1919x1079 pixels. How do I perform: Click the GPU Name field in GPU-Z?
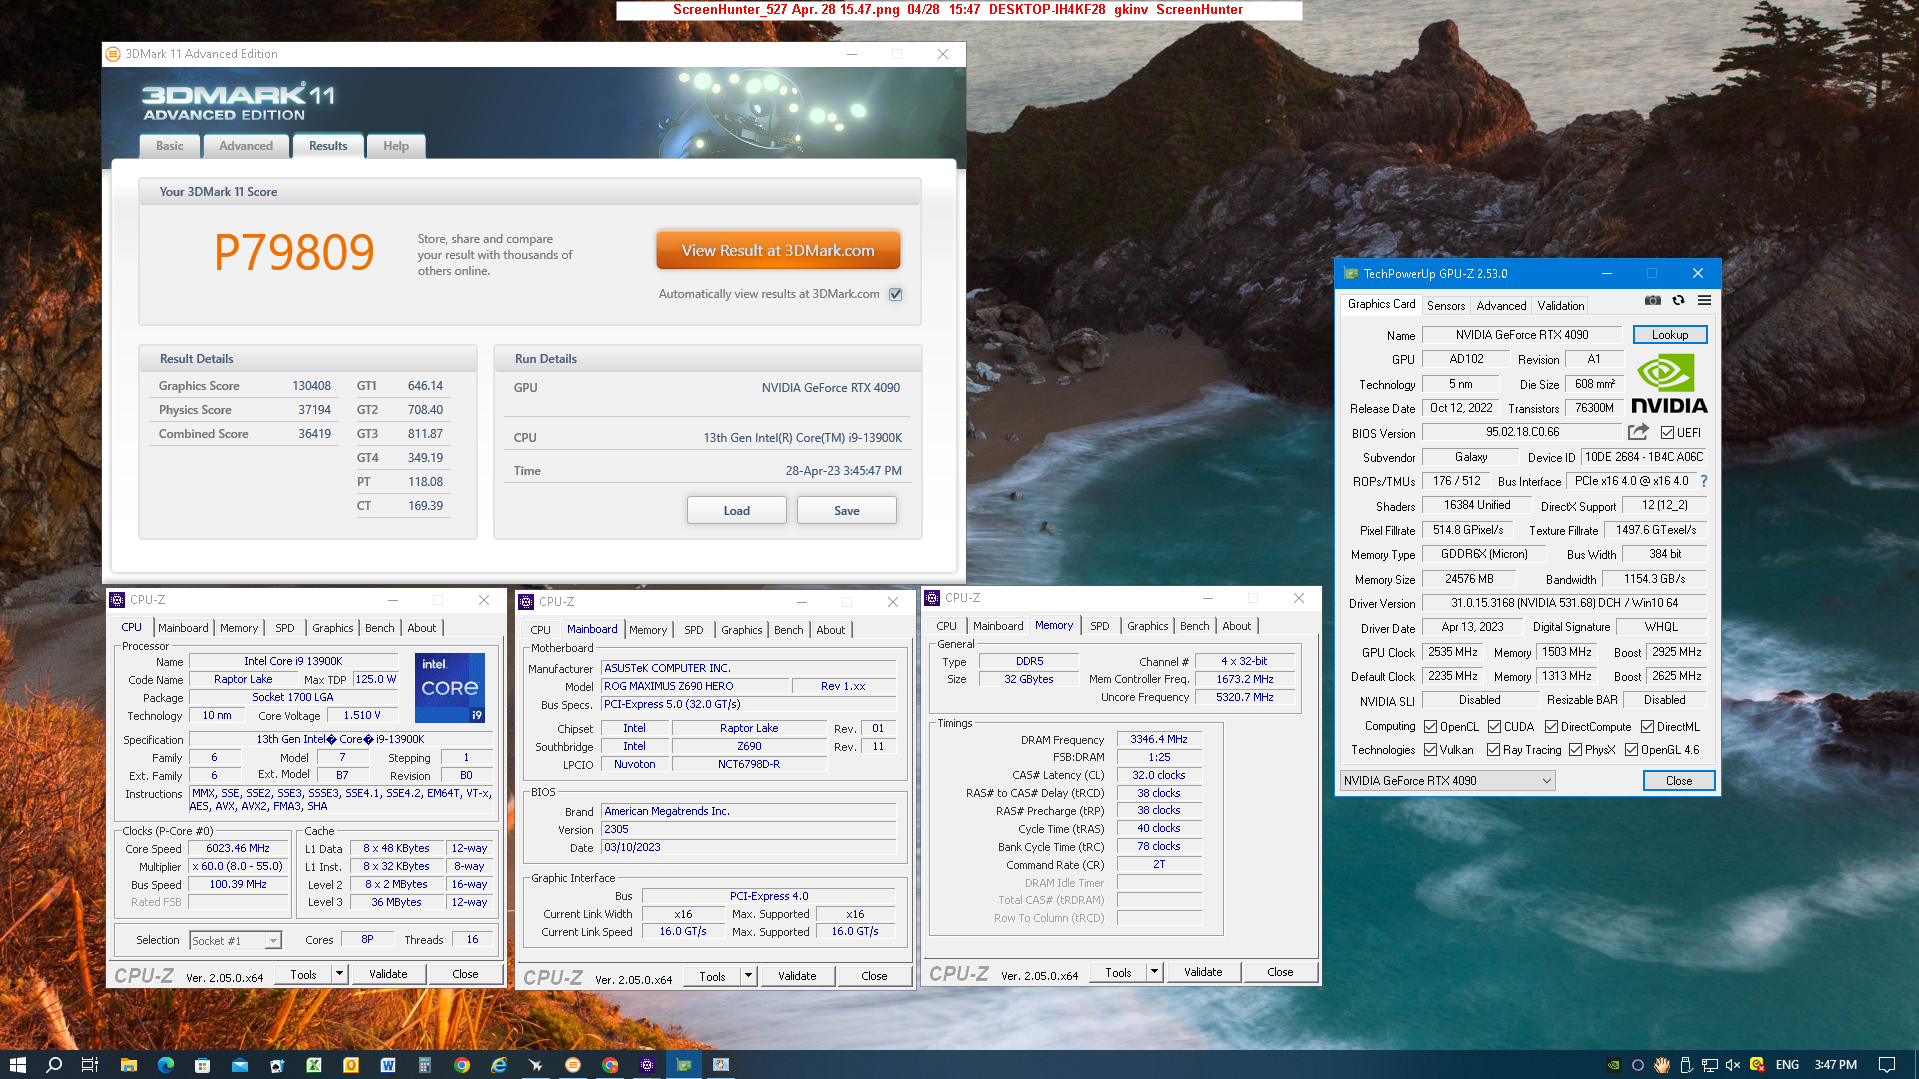click(1521, 335)
